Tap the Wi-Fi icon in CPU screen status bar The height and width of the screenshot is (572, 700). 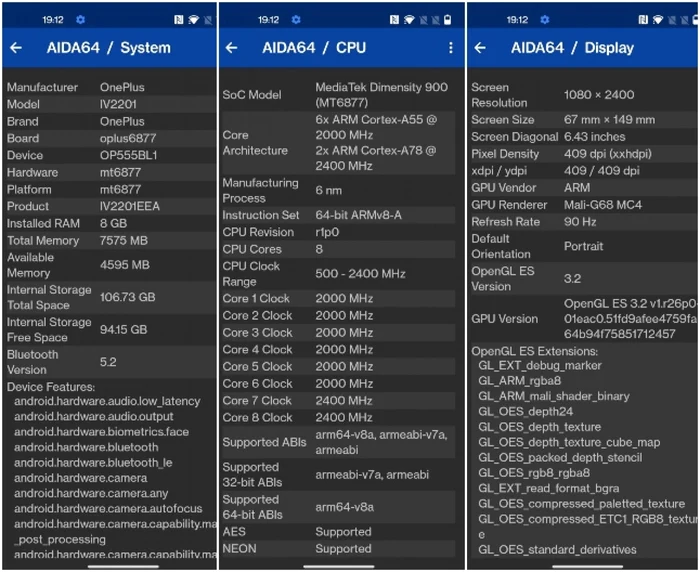coord(409,20)
